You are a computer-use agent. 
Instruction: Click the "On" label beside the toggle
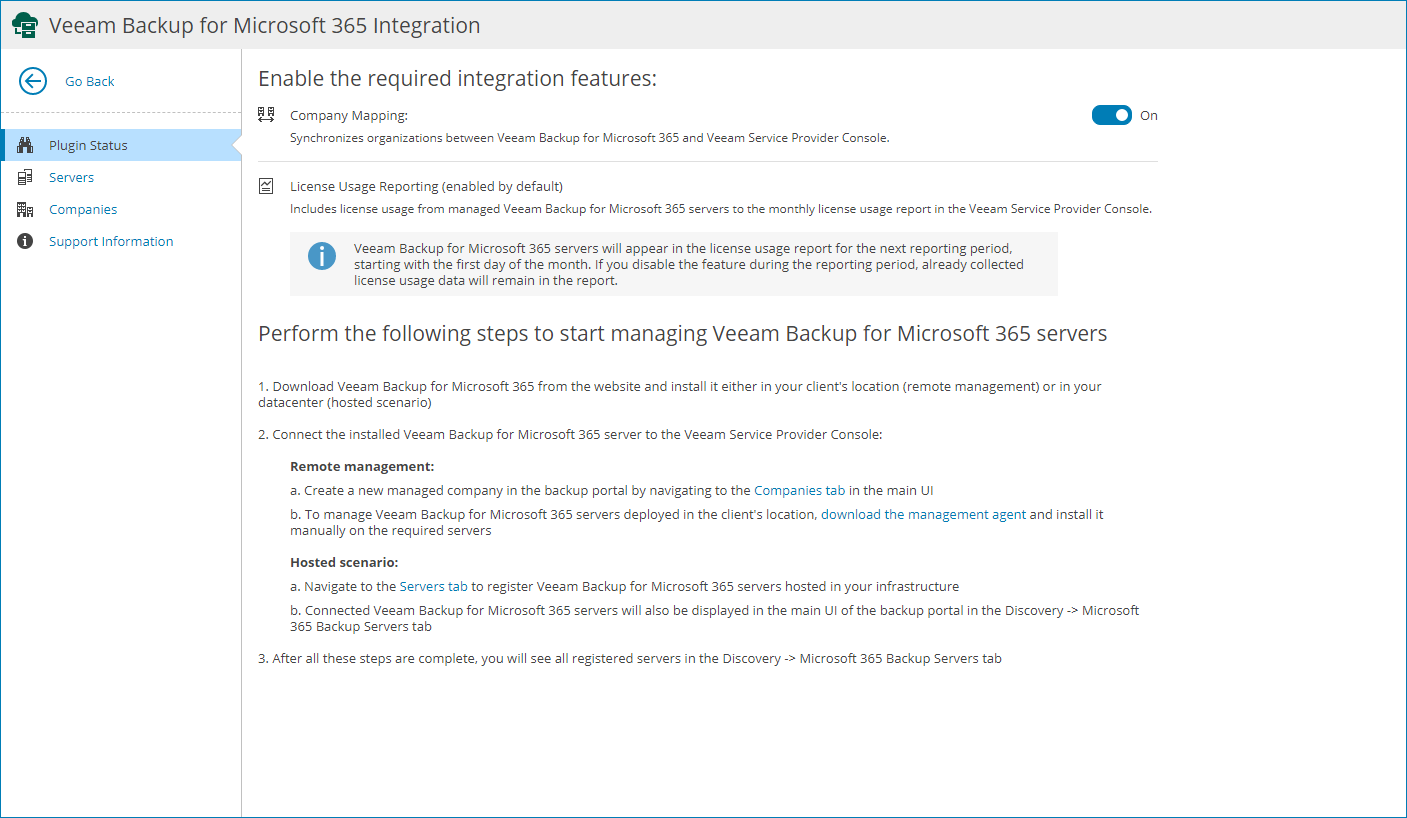pos(1149,115)
